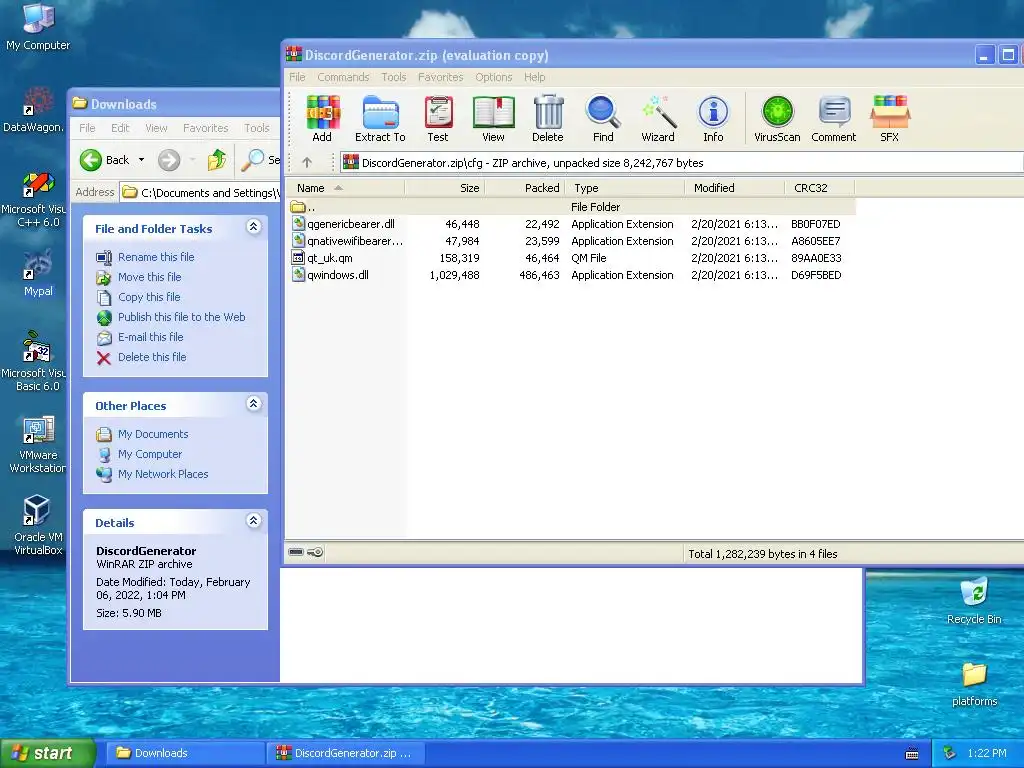
Task: Click the key icon in WinRAR status bar
Action: coord(315,552)
